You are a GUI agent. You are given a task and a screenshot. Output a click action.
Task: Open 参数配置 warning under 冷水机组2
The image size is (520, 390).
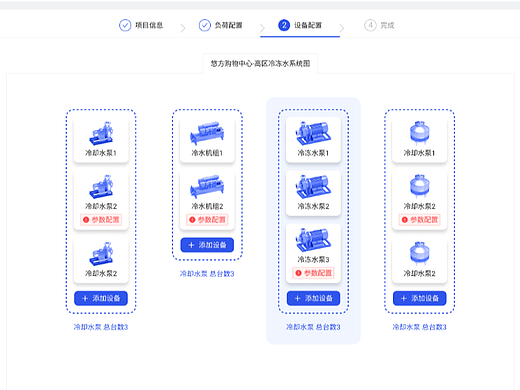coord(207,220)
